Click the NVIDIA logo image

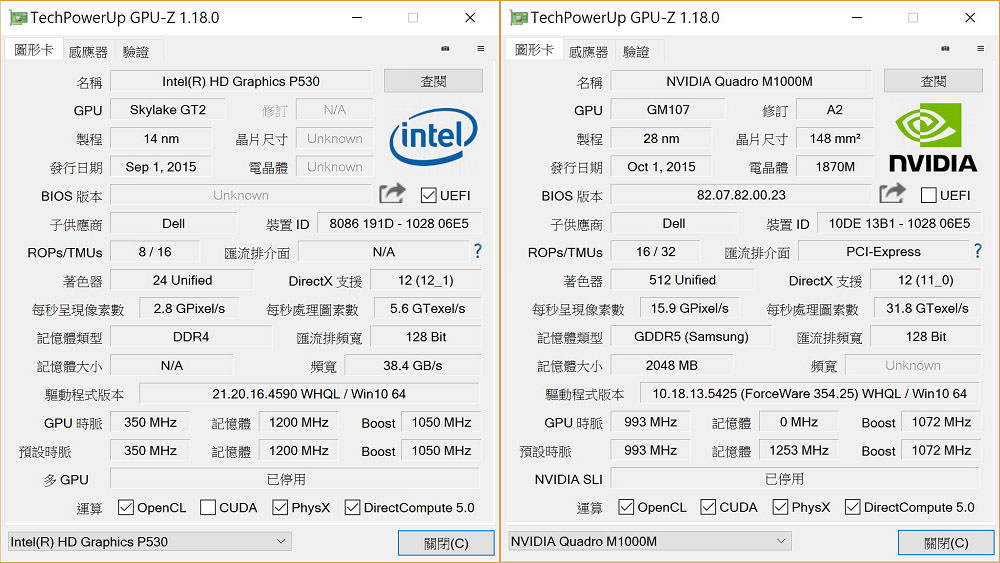point(933,138)
